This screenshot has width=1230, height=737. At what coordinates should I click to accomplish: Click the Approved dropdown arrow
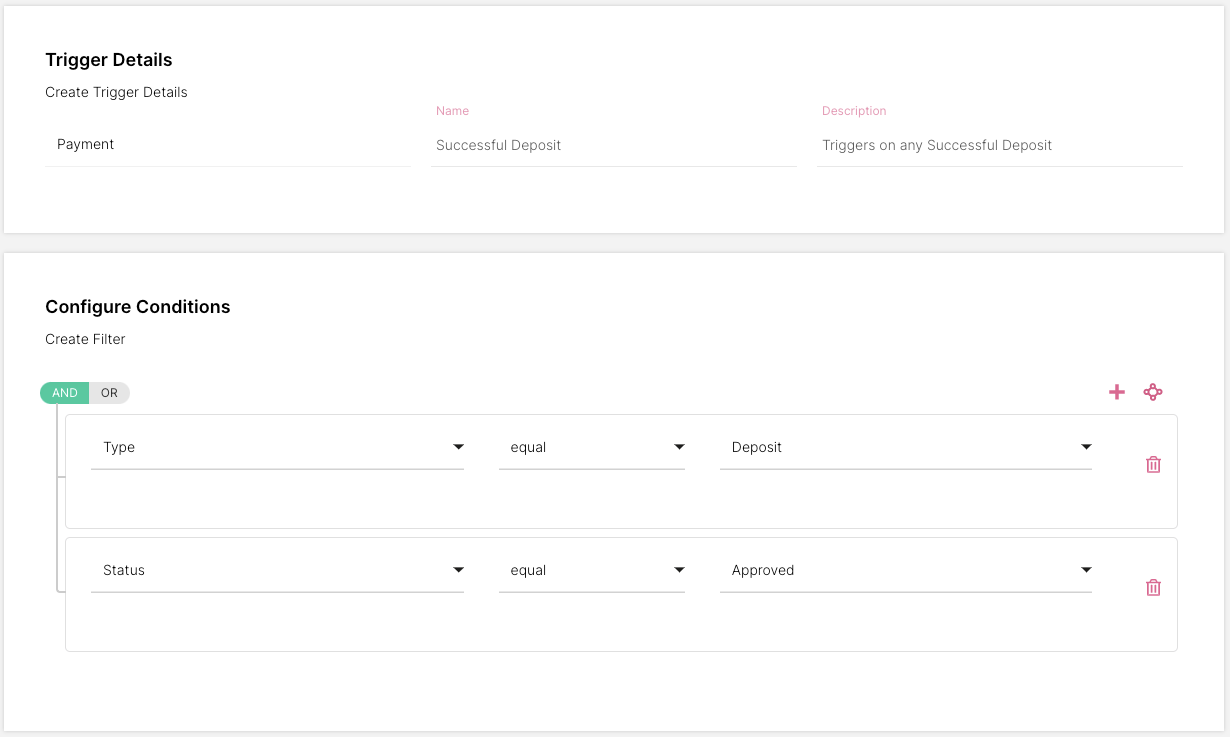[1086, 570]
